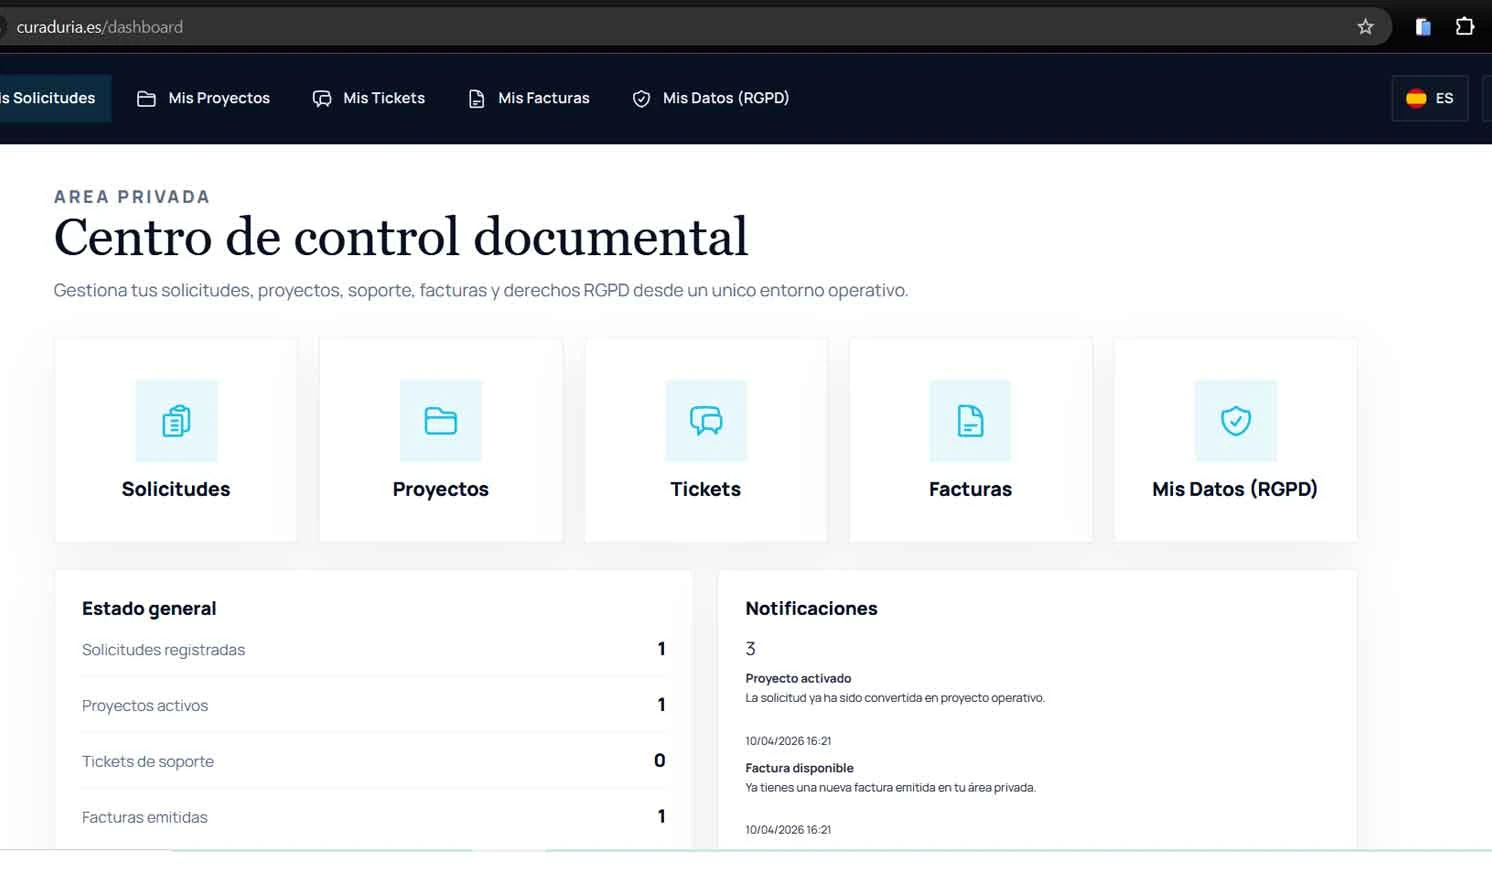Click the notifications count 3

pyautogui.click(x=750, y=649)
